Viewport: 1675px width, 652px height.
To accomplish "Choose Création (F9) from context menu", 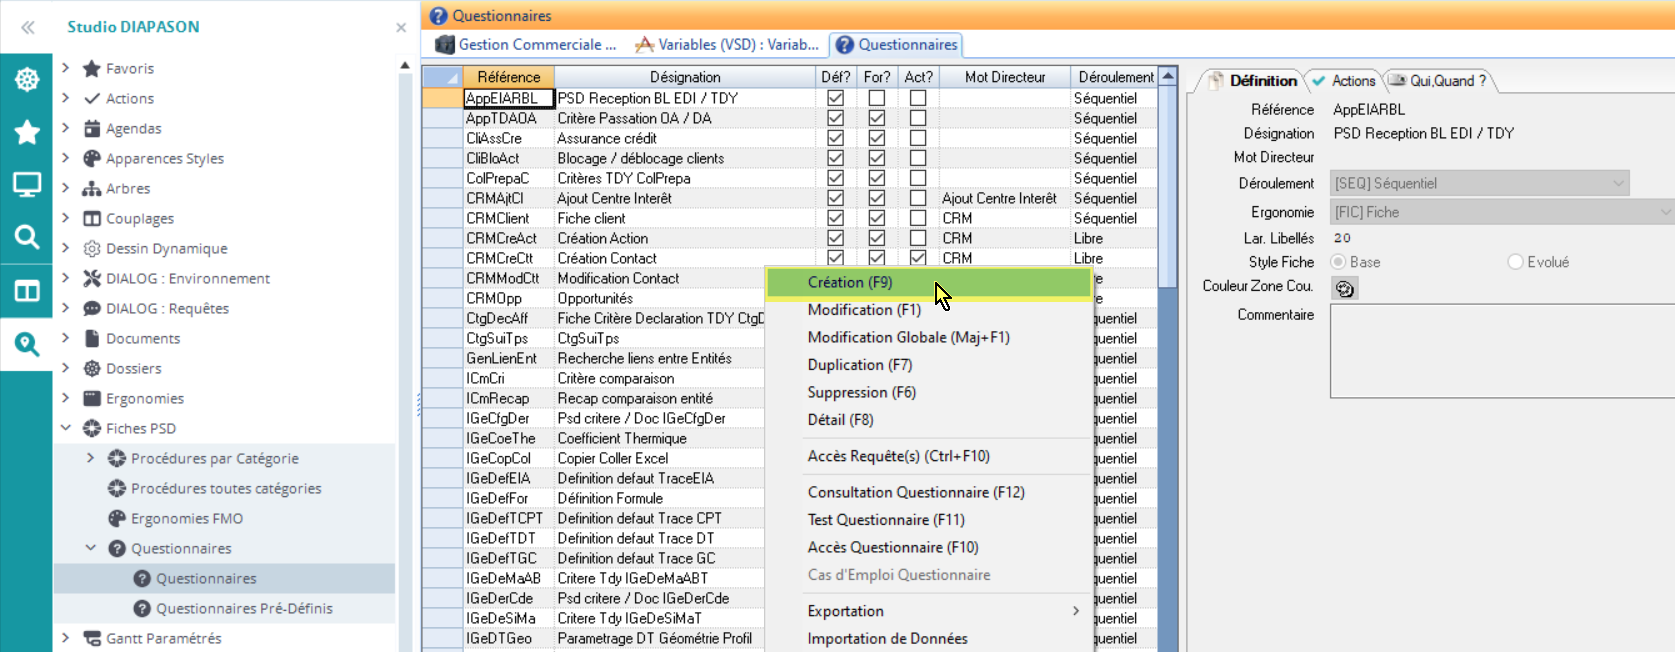I will pos(850,283).
